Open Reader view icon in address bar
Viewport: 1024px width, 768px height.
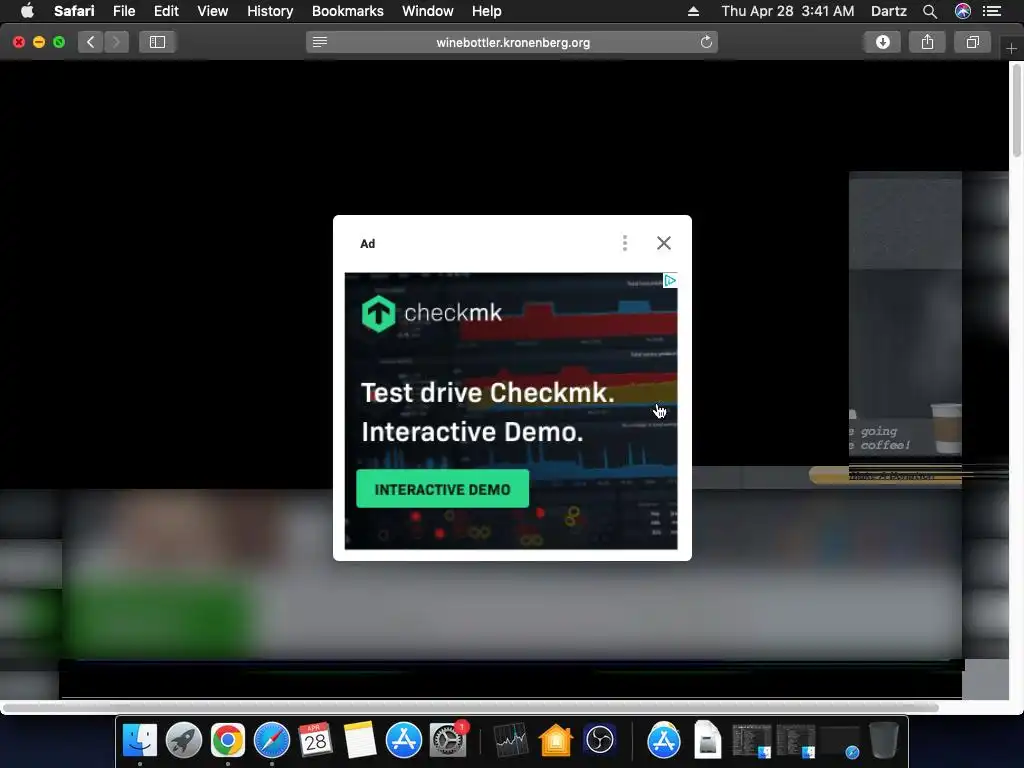coord(320,42)
